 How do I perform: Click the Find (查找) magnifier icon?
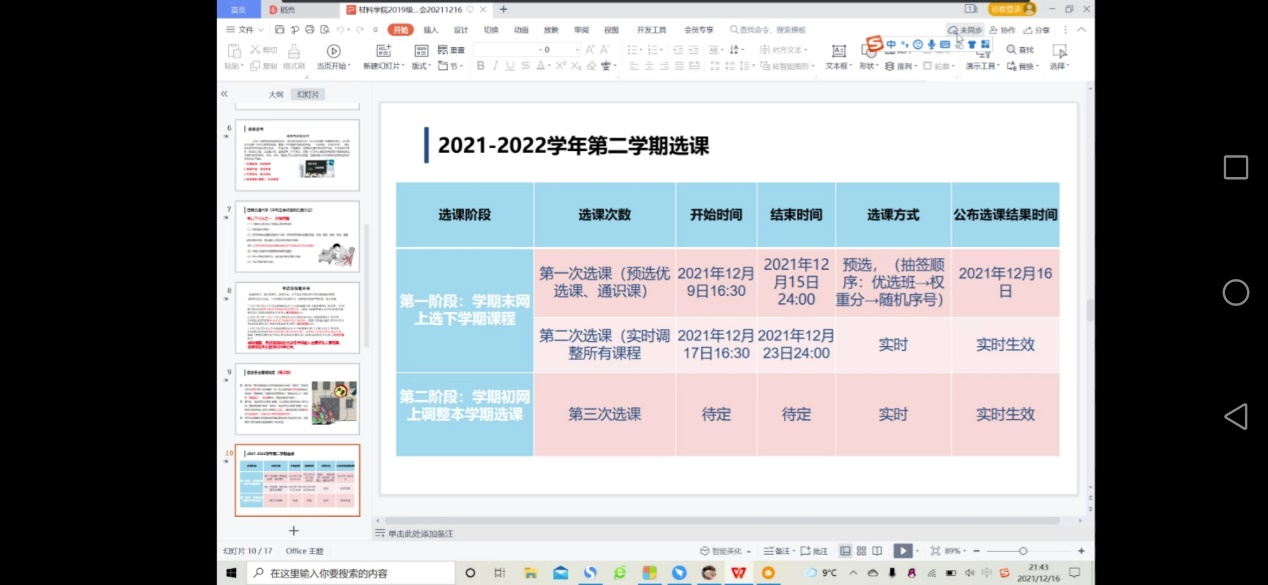click(1012, 50)
